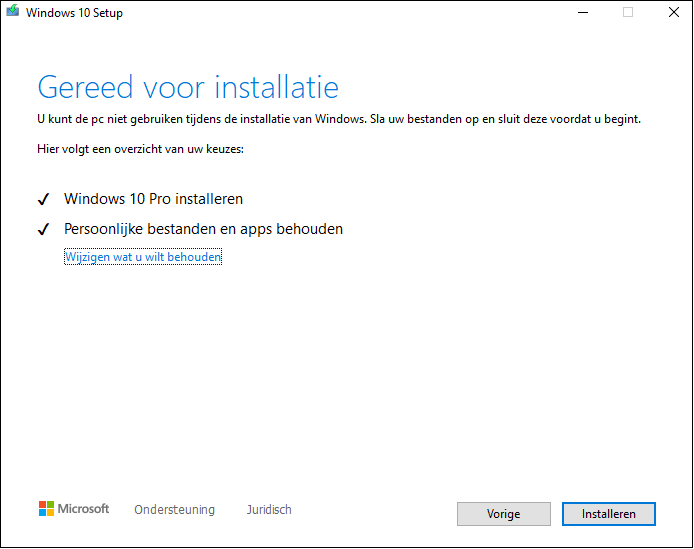Viewport: 694px width, 549px height.
Task: Go back using the Vorige button
Action: point(504,514)
